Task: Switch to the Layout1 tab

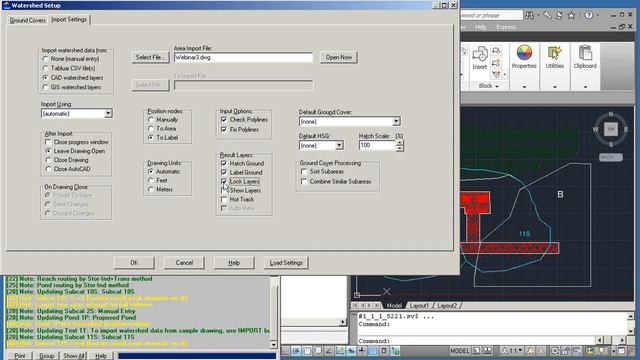Action: [x=419, y=305]
